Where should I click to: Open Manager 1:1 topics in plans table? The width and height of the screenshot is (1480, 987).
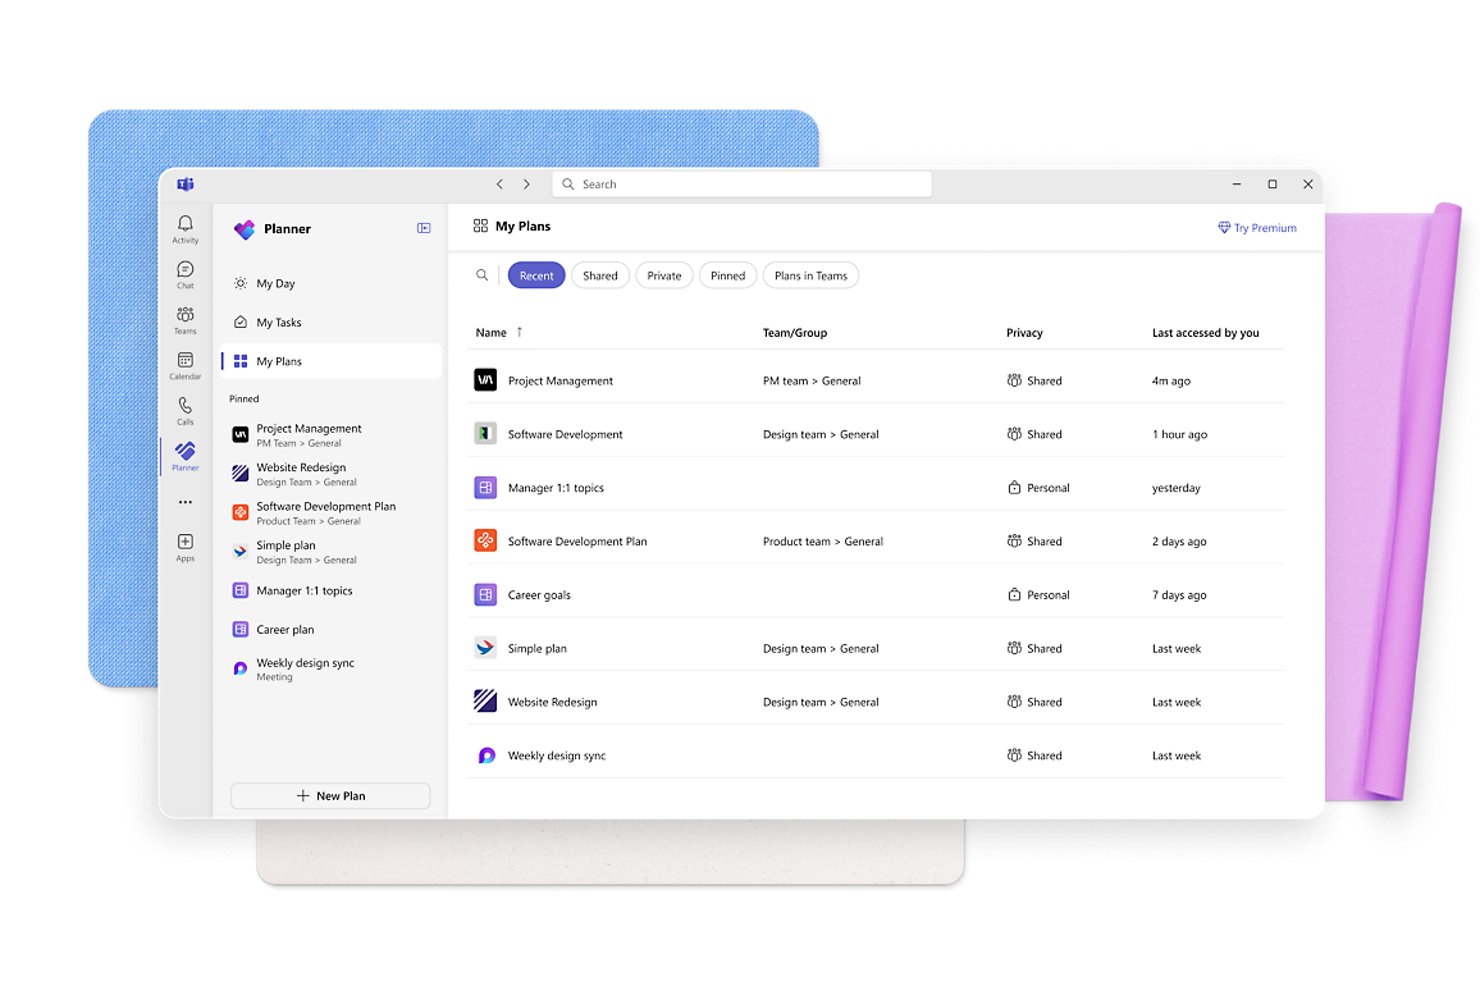pos(556,488)
